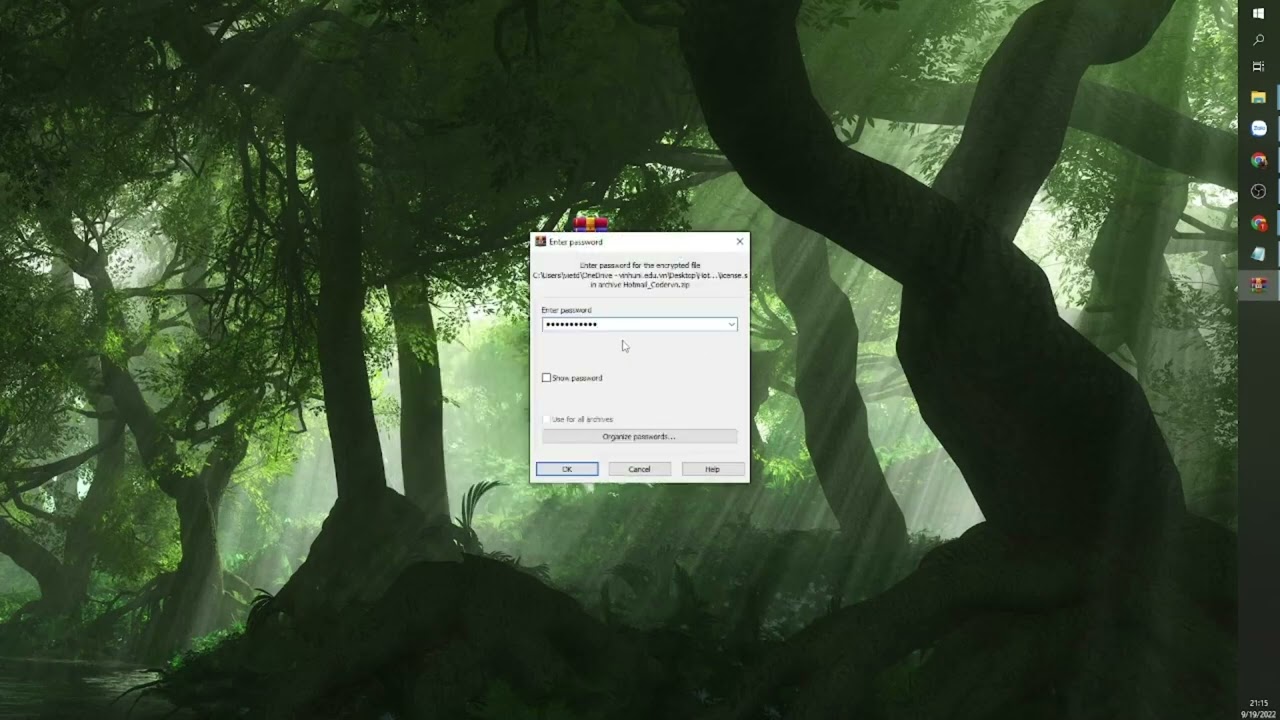Open the Windows Start menu
The height and width of the screenshot is (720, 1280).
(x=1259, y=13)
